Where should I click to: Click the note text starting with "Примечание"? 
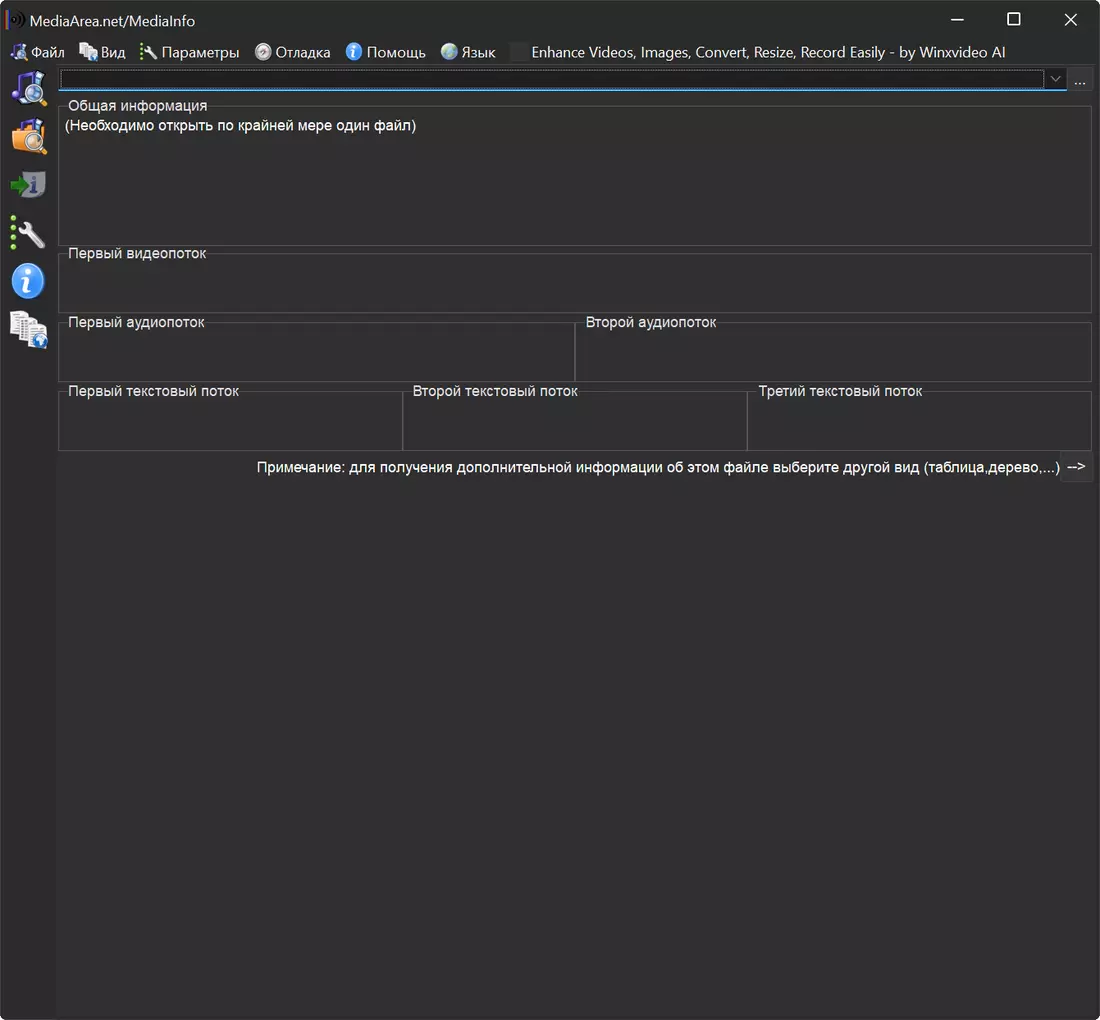click(x=658, y=467)
